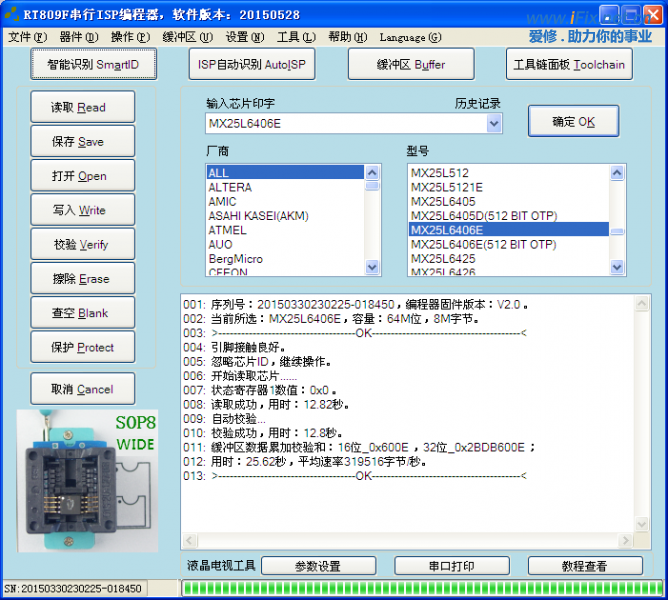Click the SOP8 WIDE socket image
This screenshot has width=668, height=600.
[87, 481]
